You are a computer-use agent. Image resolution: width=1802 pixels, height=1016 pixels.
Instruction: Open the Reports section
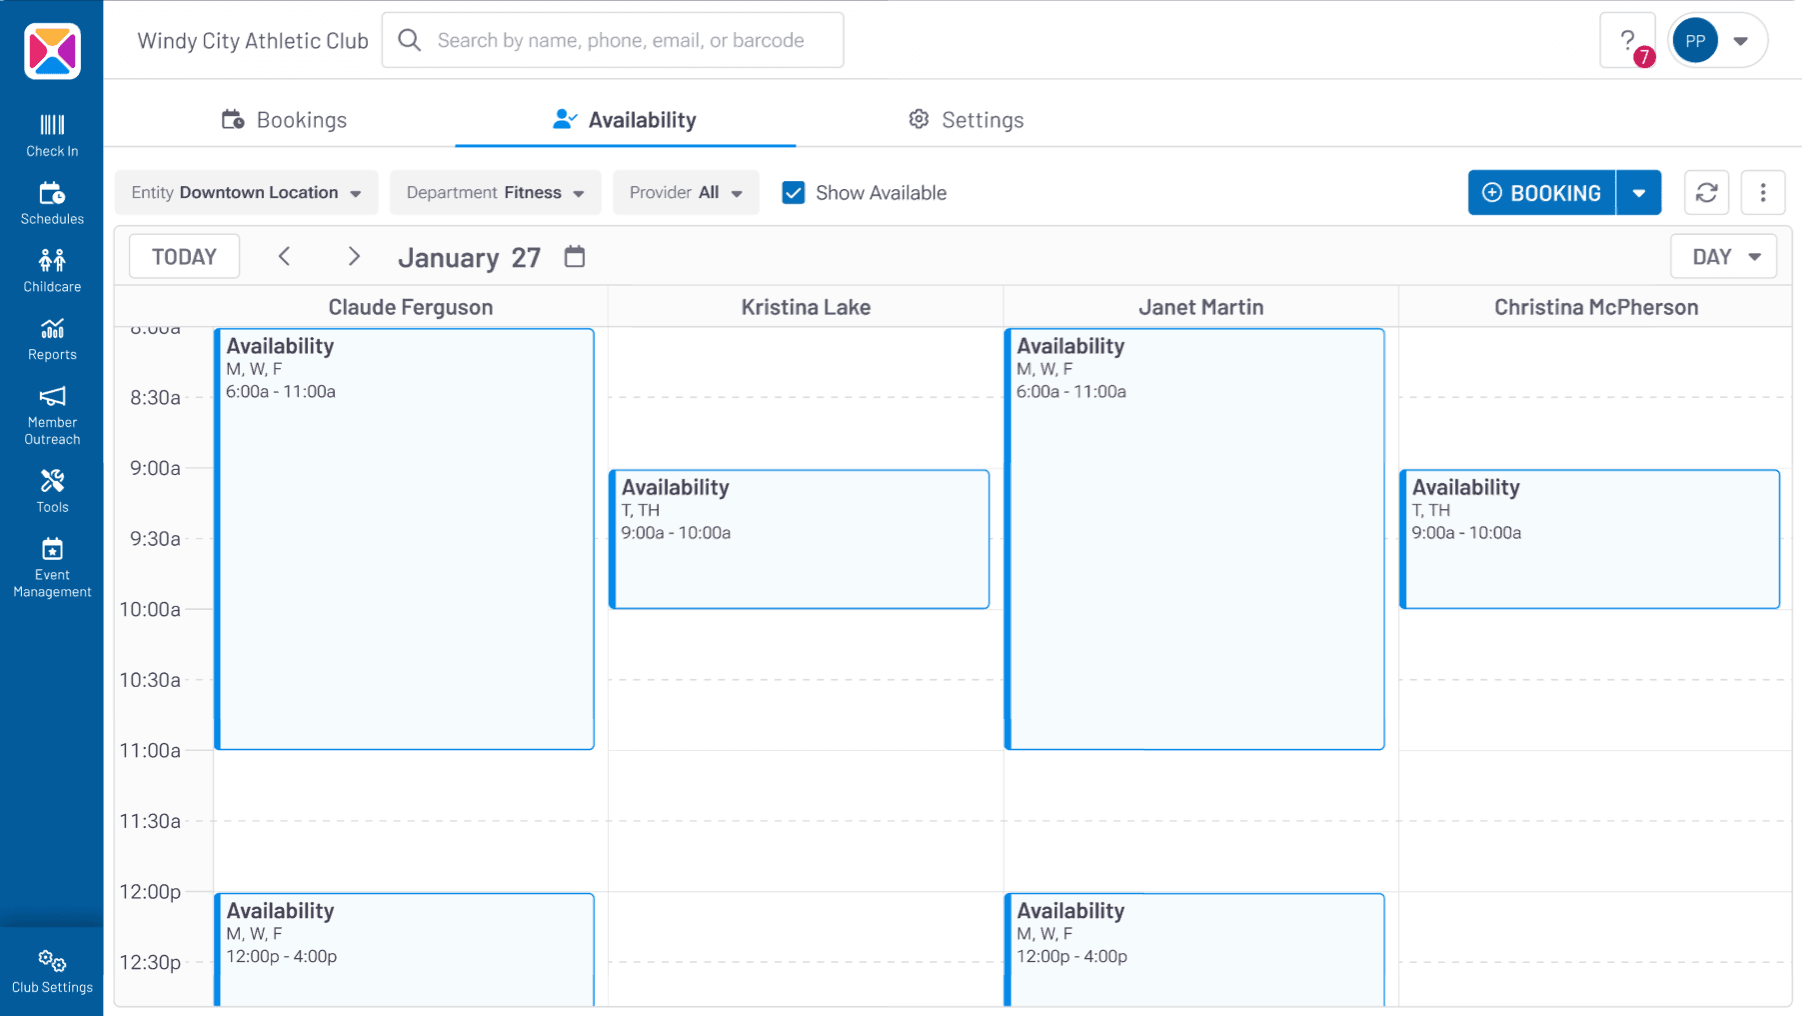click(x=51, y=337)
